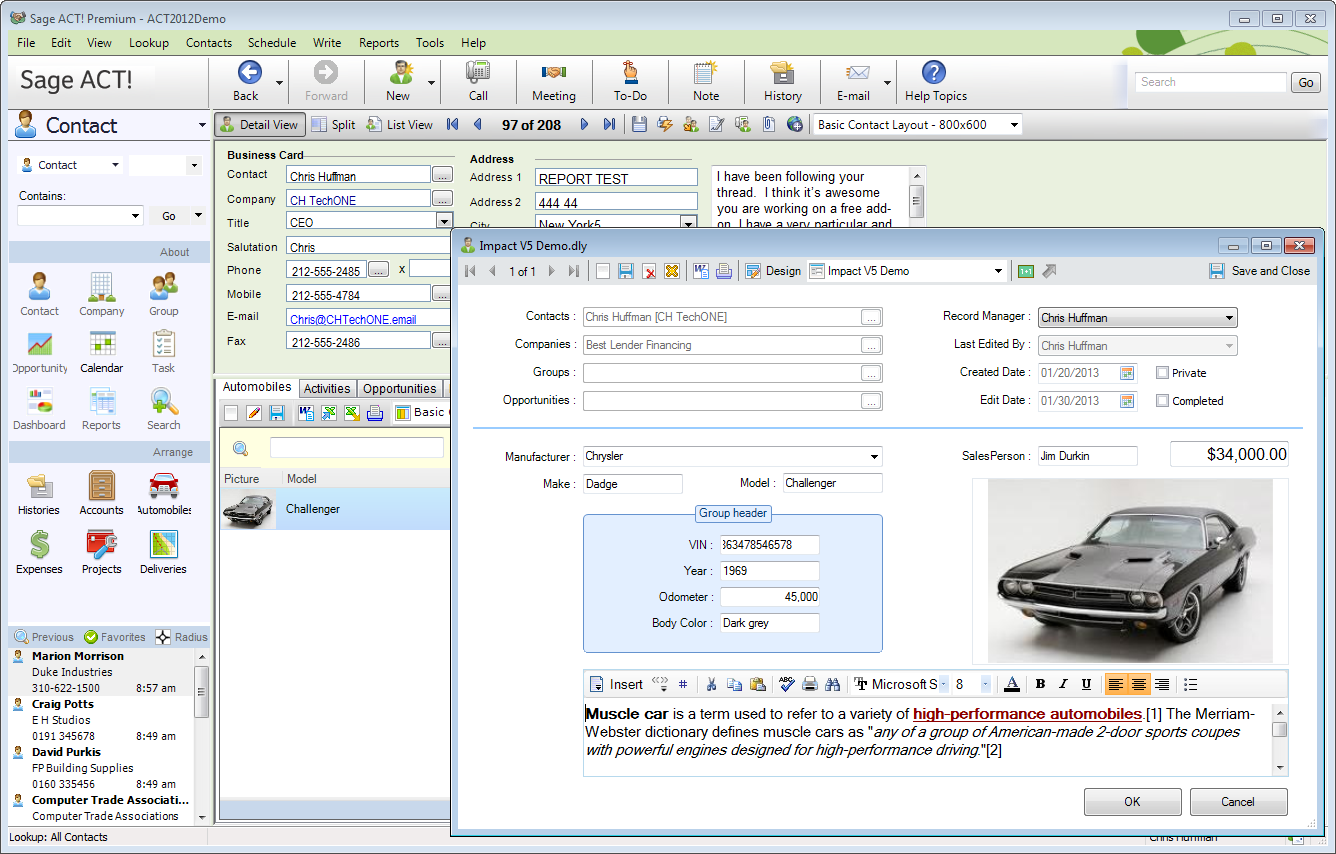Open the font size dropdown in editor
This screenshot has height=854, width=1336.
[985, 684]
